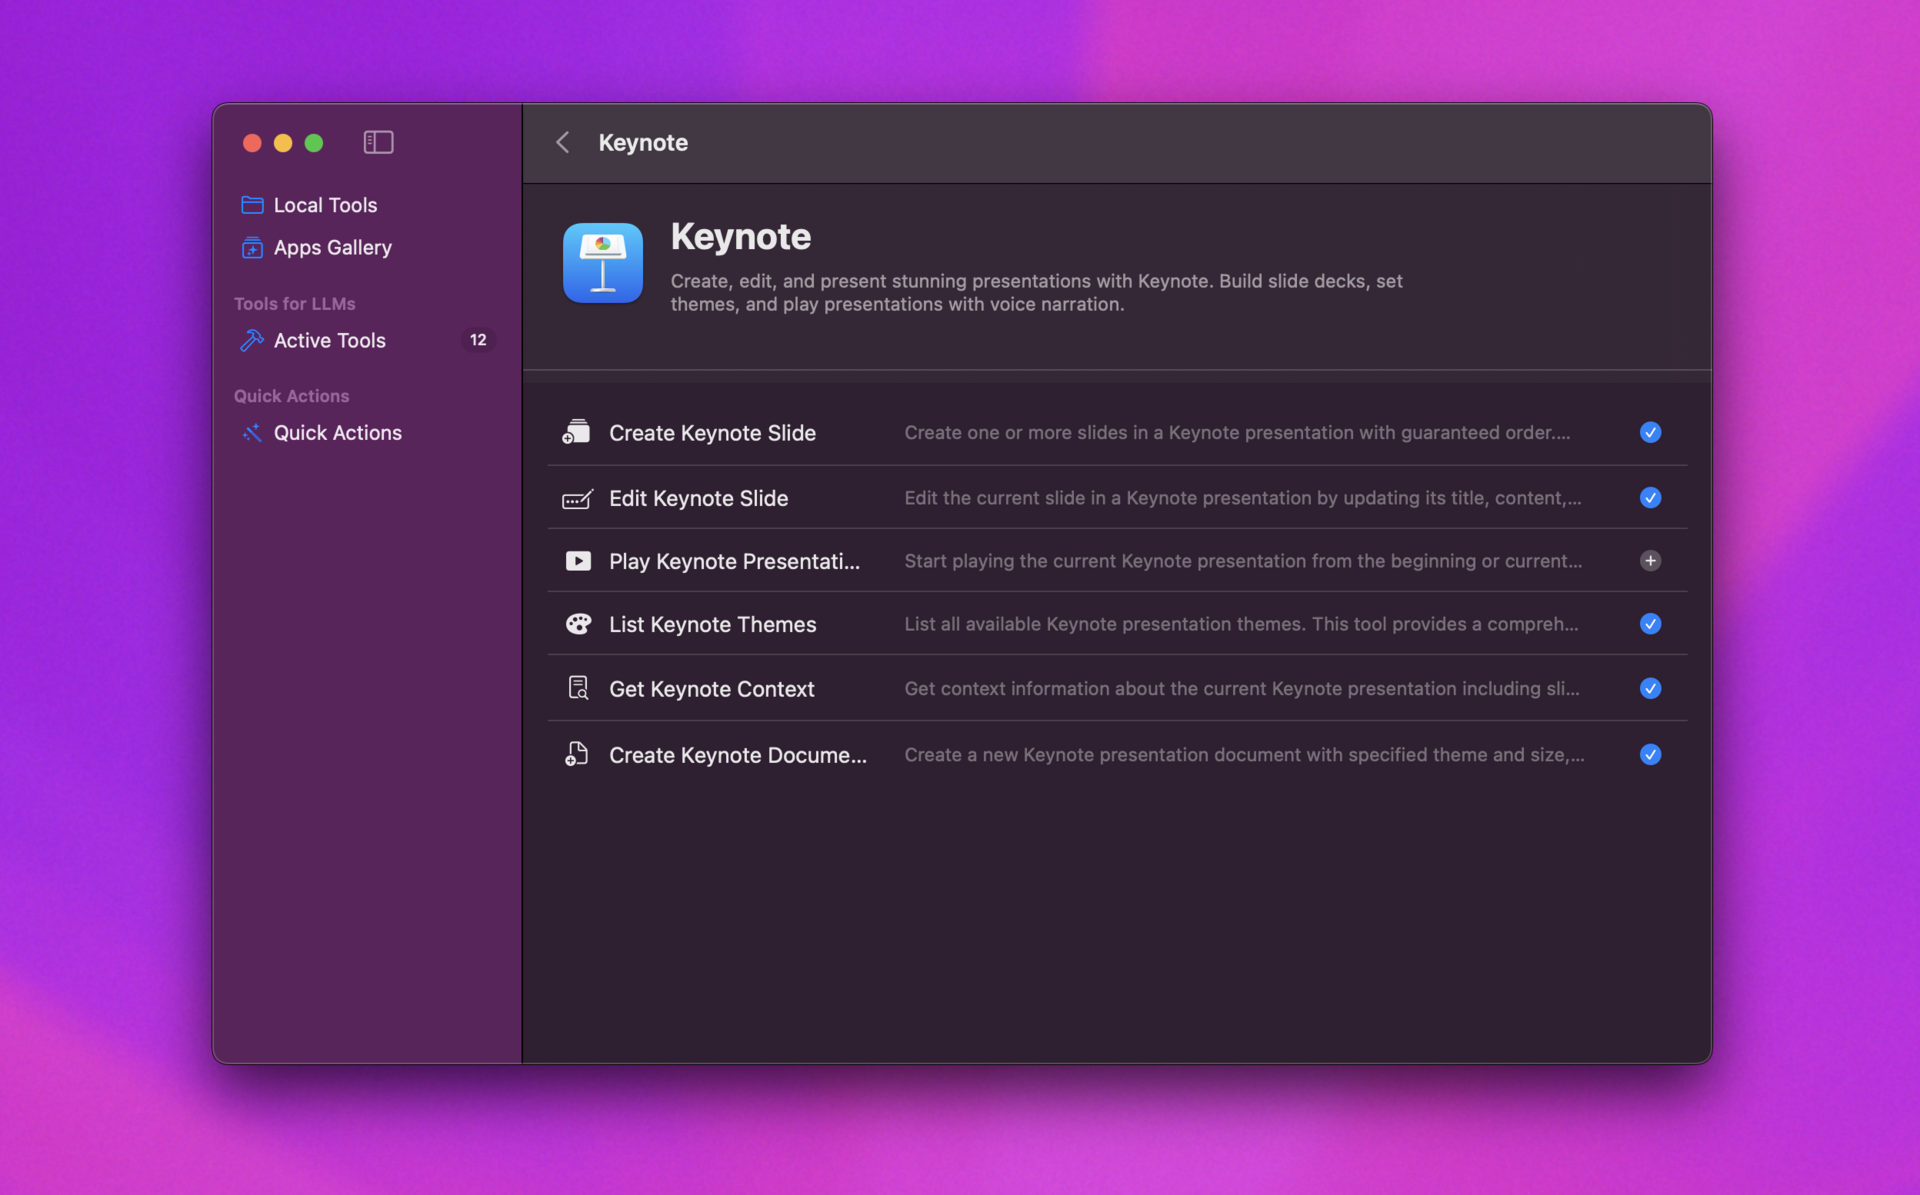Click the large Keynote heading

pyautogui.click(x=740, y=237)
